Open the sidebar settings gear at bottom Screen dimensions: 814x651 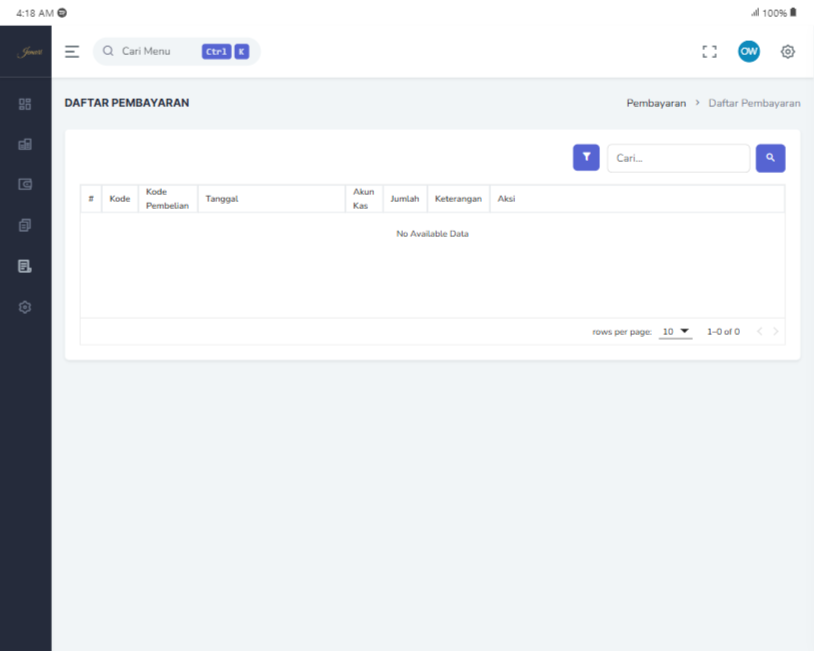25,307
